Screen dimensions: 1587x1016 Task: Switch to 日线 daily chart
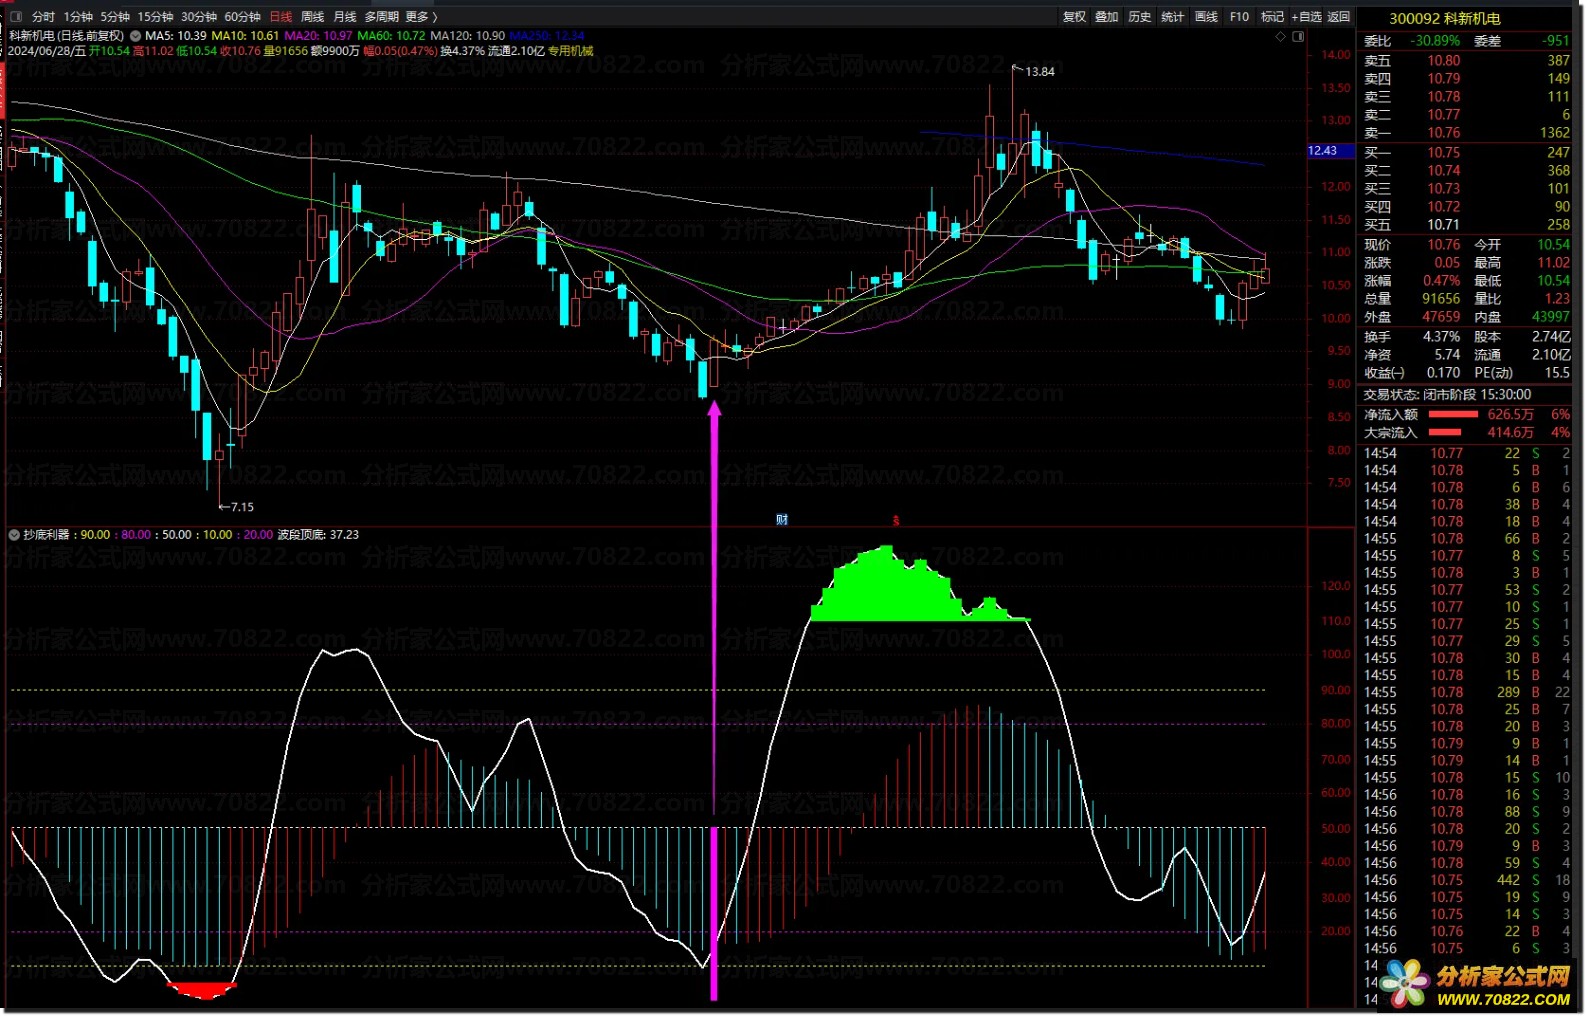280,17
